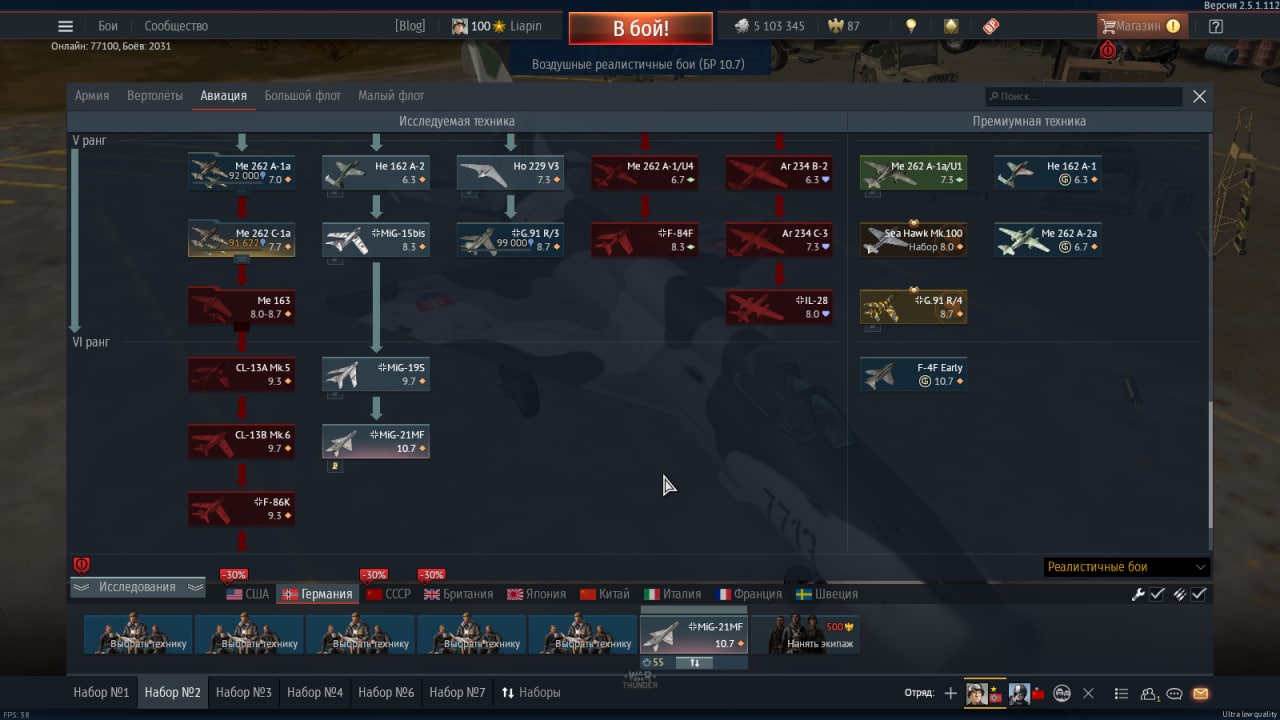Click Нанять экипаж recruit crew slot
This screenshot has width=1280, height=720.
tap(805, 635)
